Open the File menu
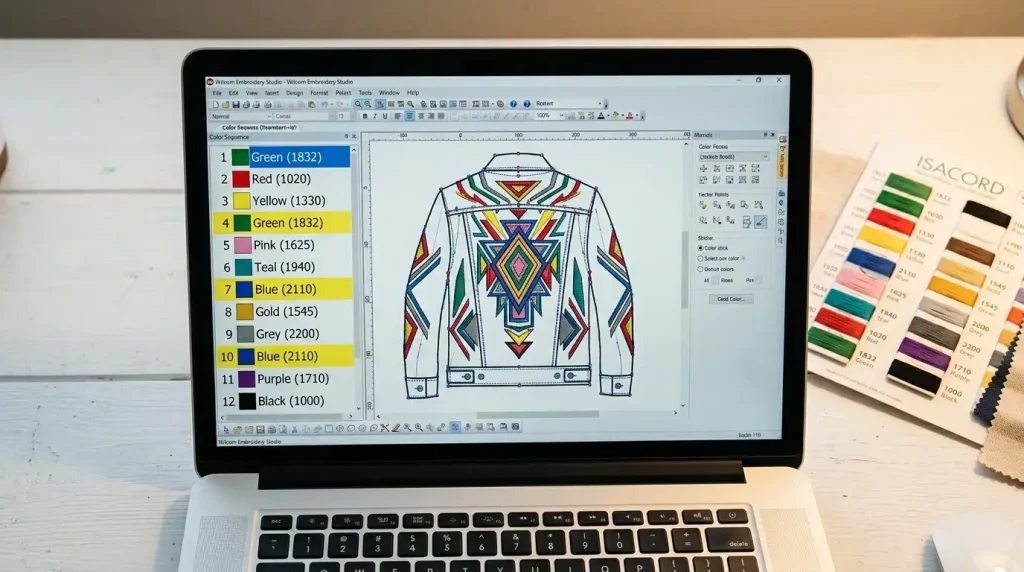 click(217, 93)
